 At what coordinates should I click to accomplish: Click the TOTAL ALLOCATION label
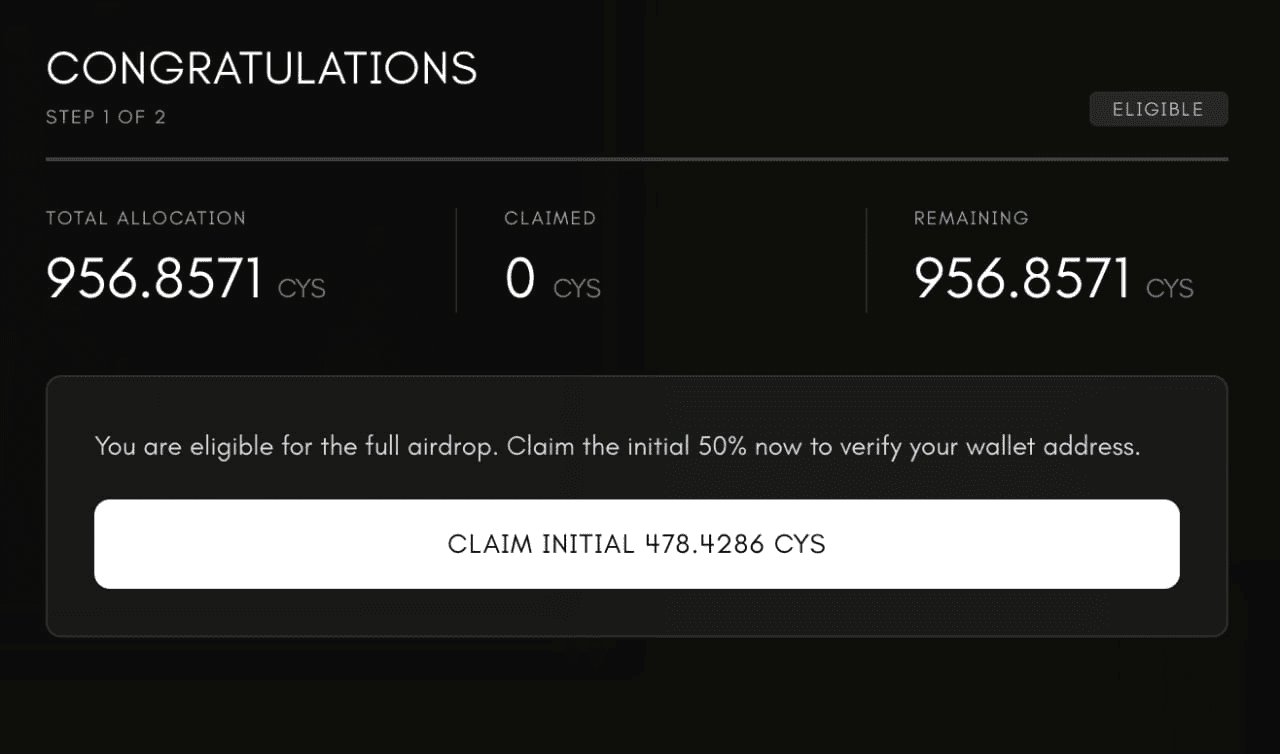(x=146, y=218)
